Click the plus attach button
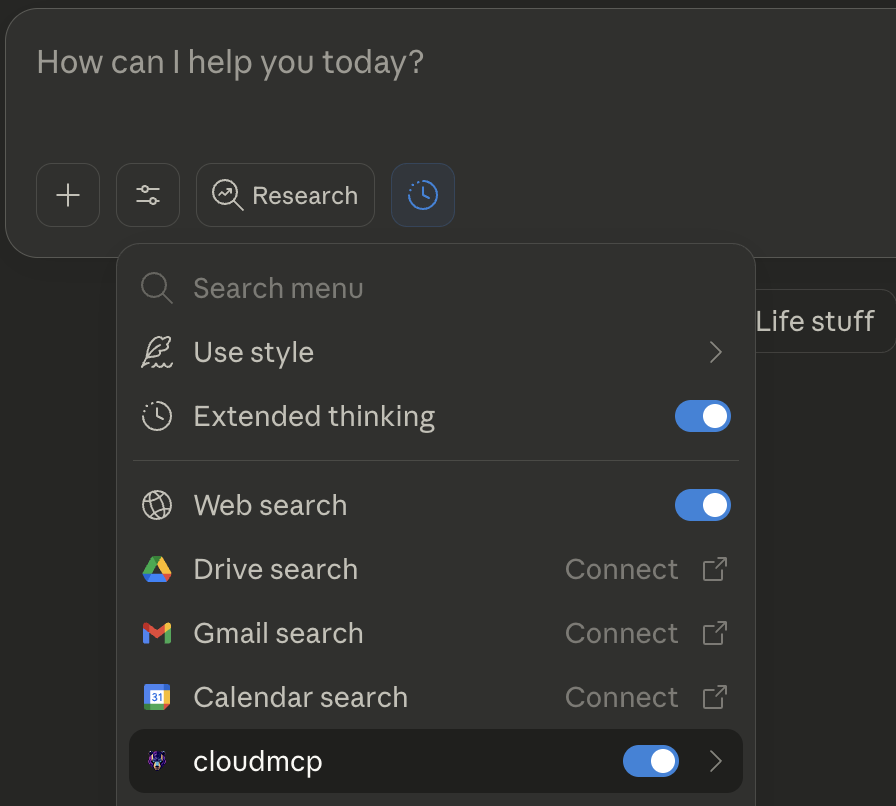The image size is (896, 806). coord(68,195)
